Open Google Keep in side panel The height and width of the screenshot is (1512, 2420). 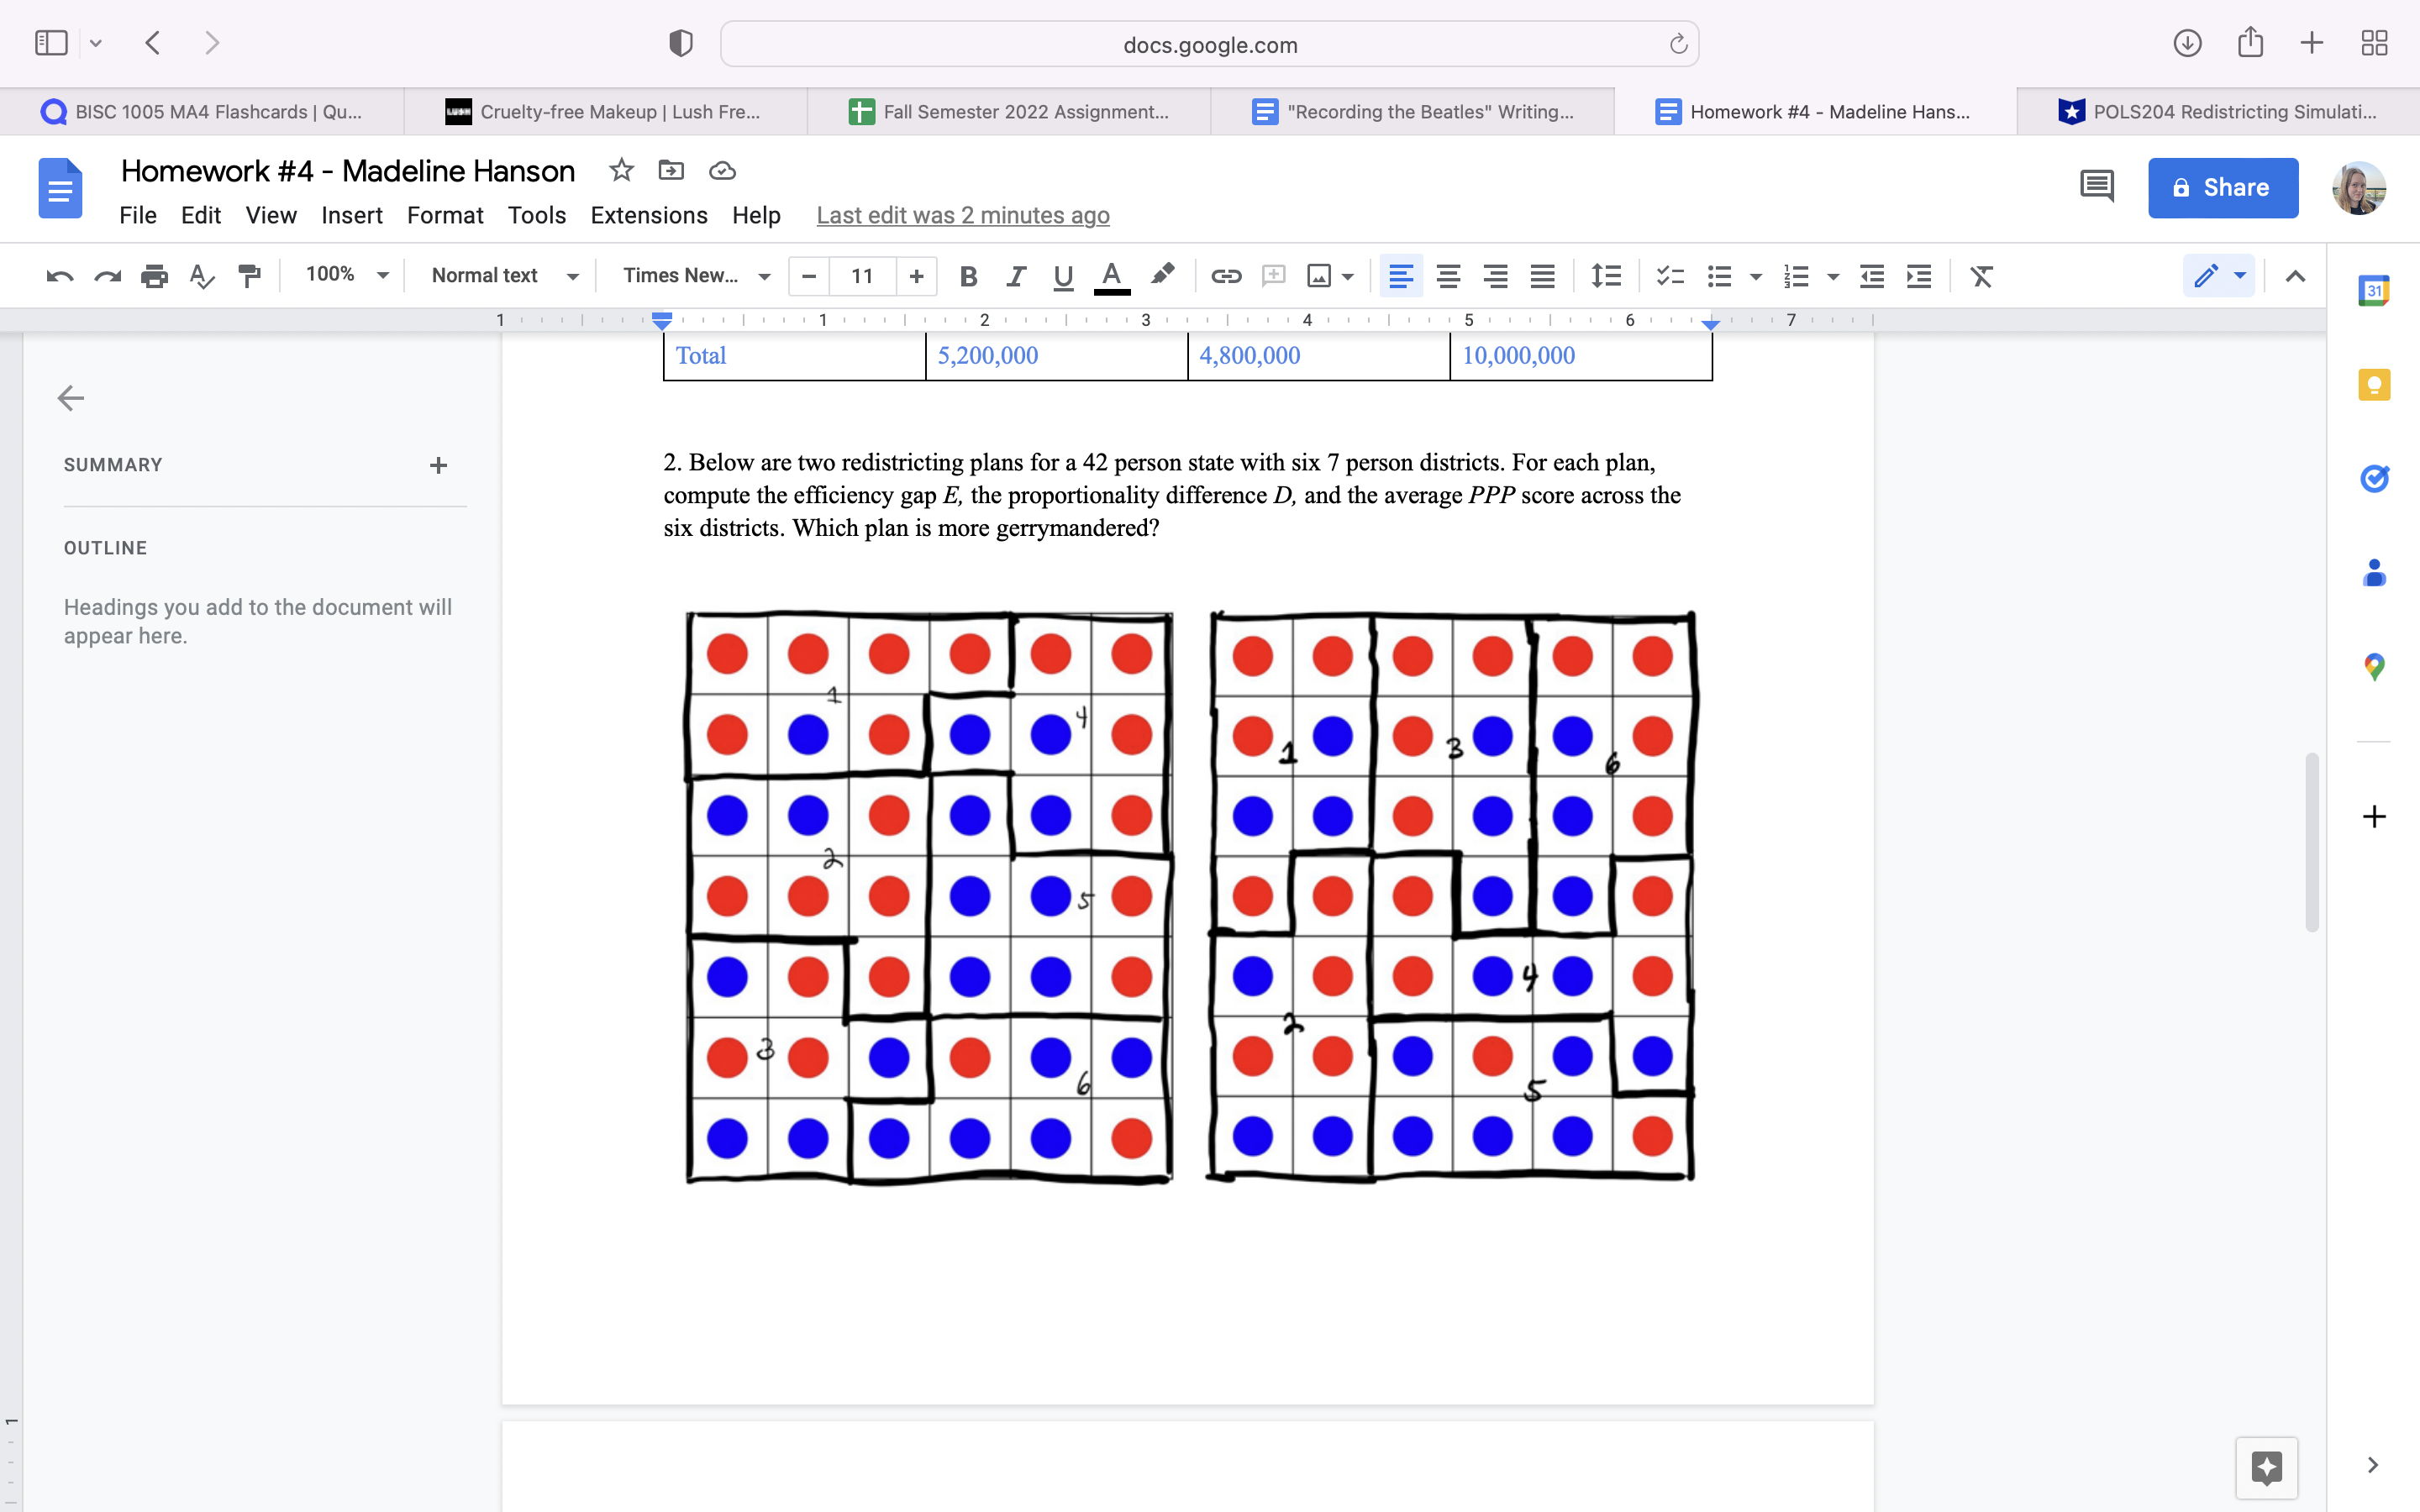coord(2374,384)
